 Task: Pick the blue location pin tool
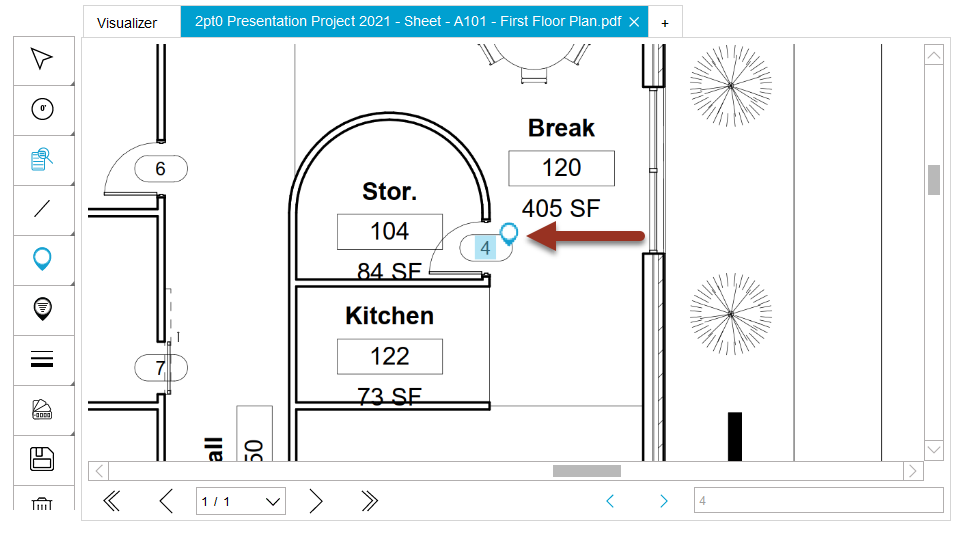click(42, 259)
